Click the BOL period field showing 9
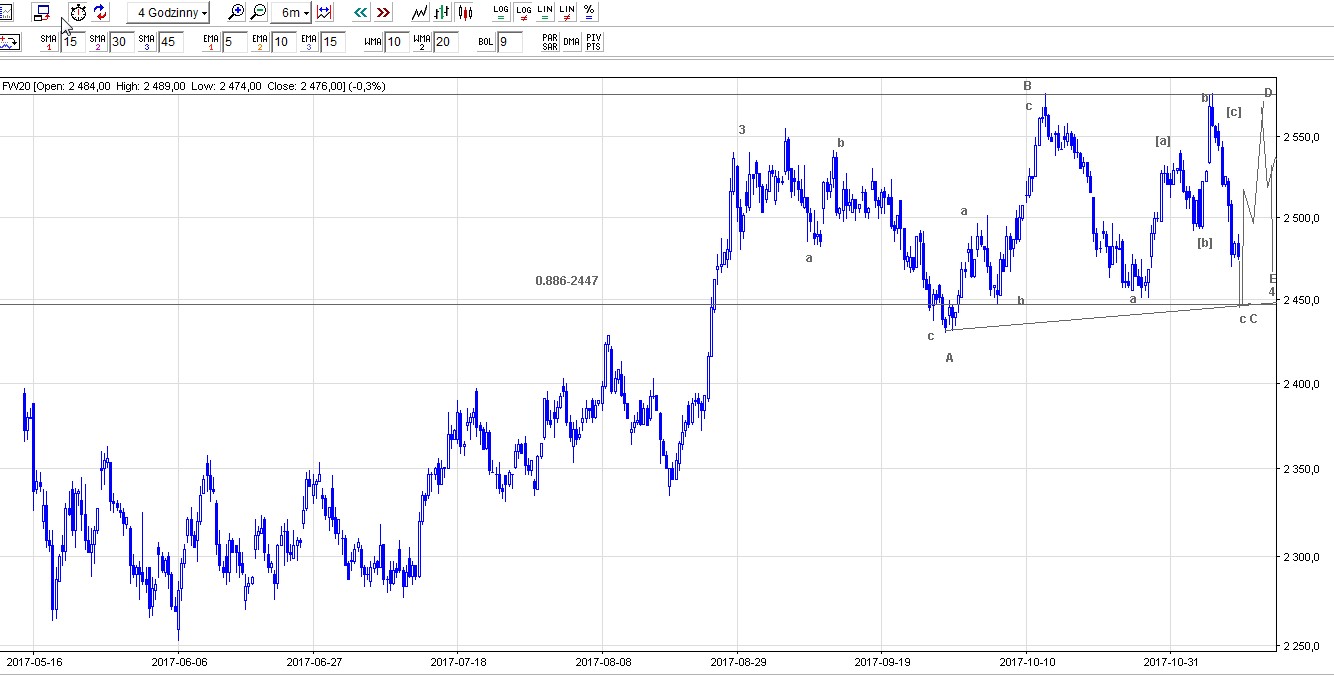Image resolution: width=1334 pixels, height=677 pixels. (510, 42)
